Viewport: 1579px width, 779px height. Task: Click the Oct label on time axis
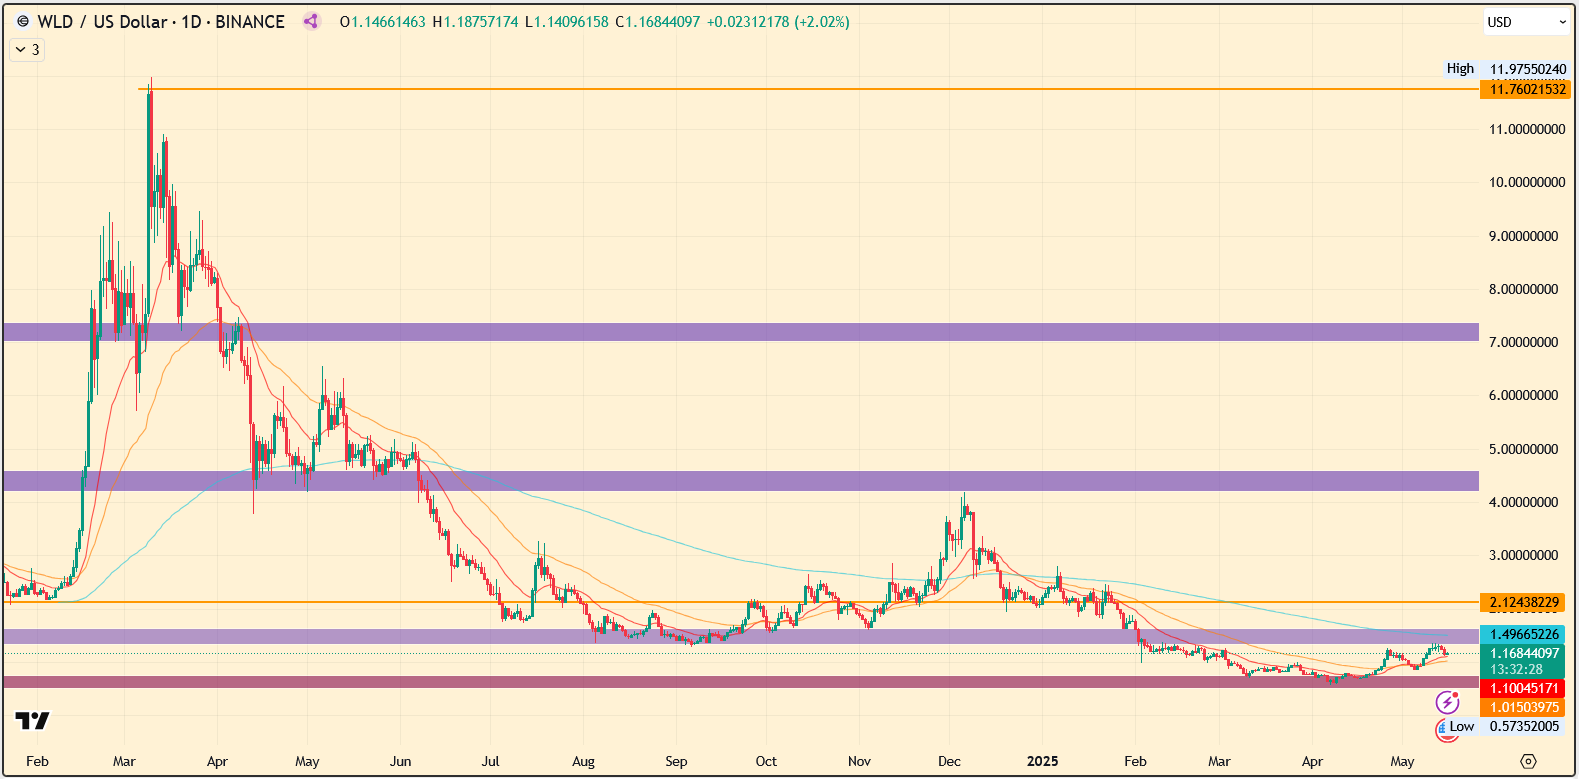click(x=766, y=761)
